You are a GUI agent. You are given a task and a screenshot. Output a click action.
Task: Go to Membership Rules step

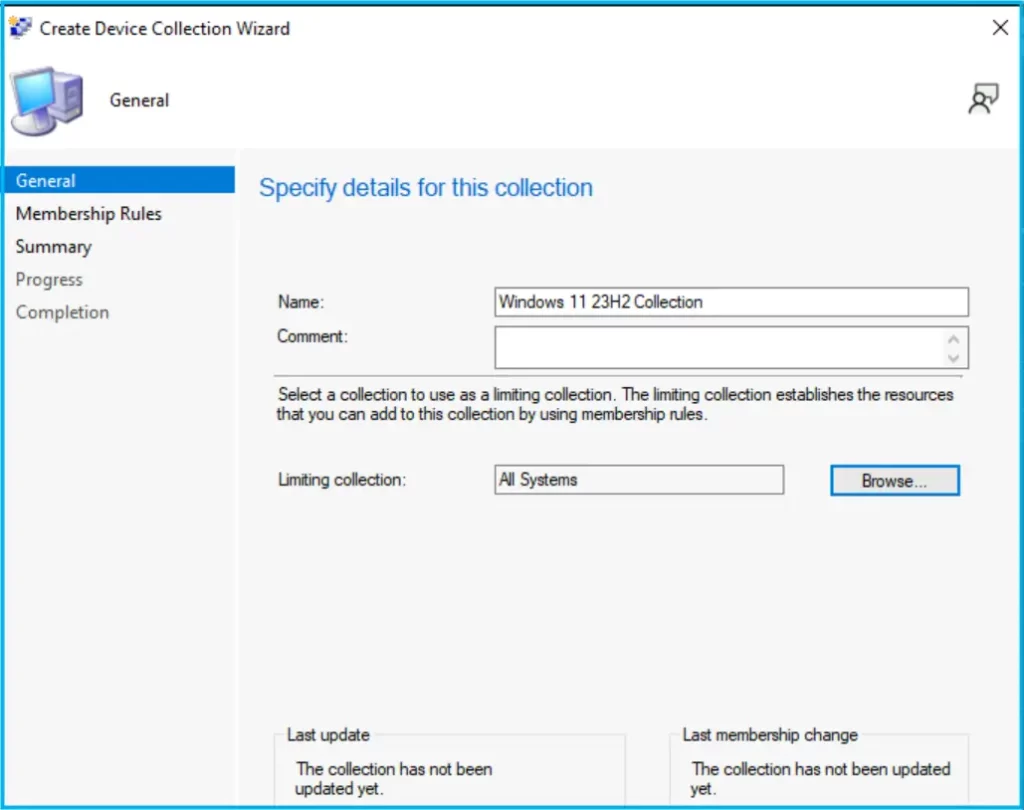pos(89,214)
